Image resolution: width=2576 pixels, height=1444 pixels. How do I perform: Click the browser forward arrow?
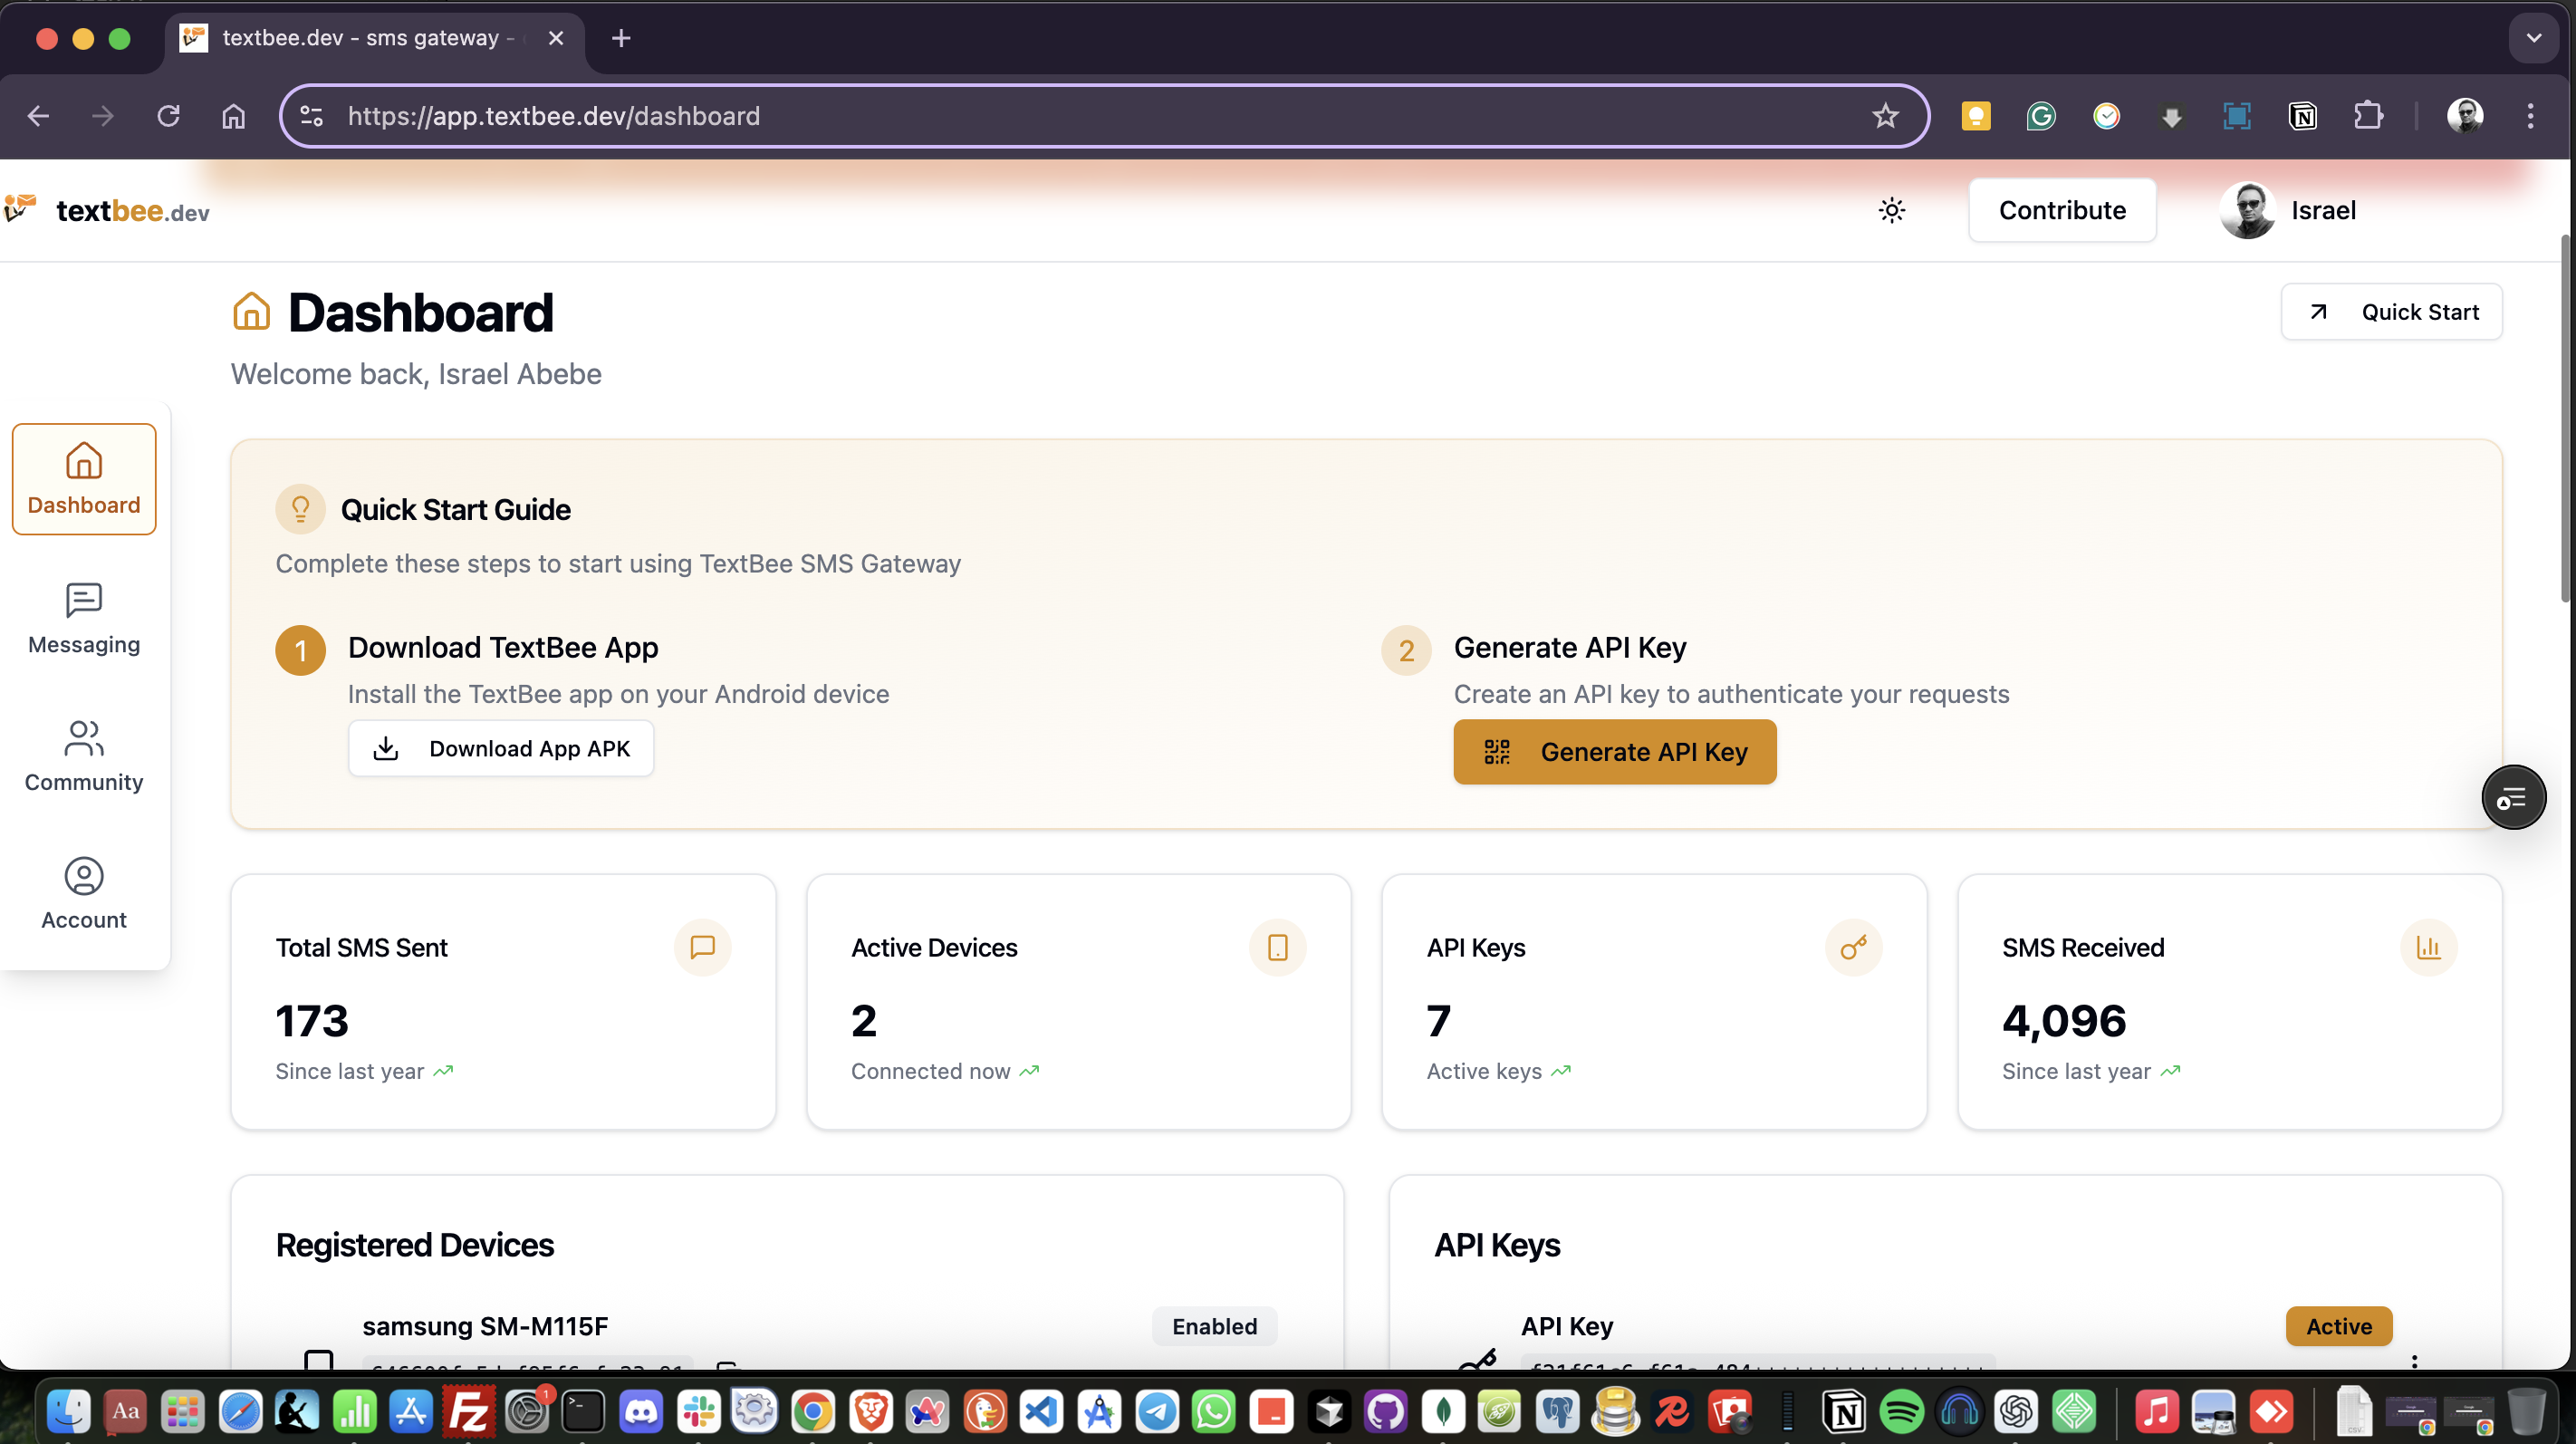click(103, 116)
